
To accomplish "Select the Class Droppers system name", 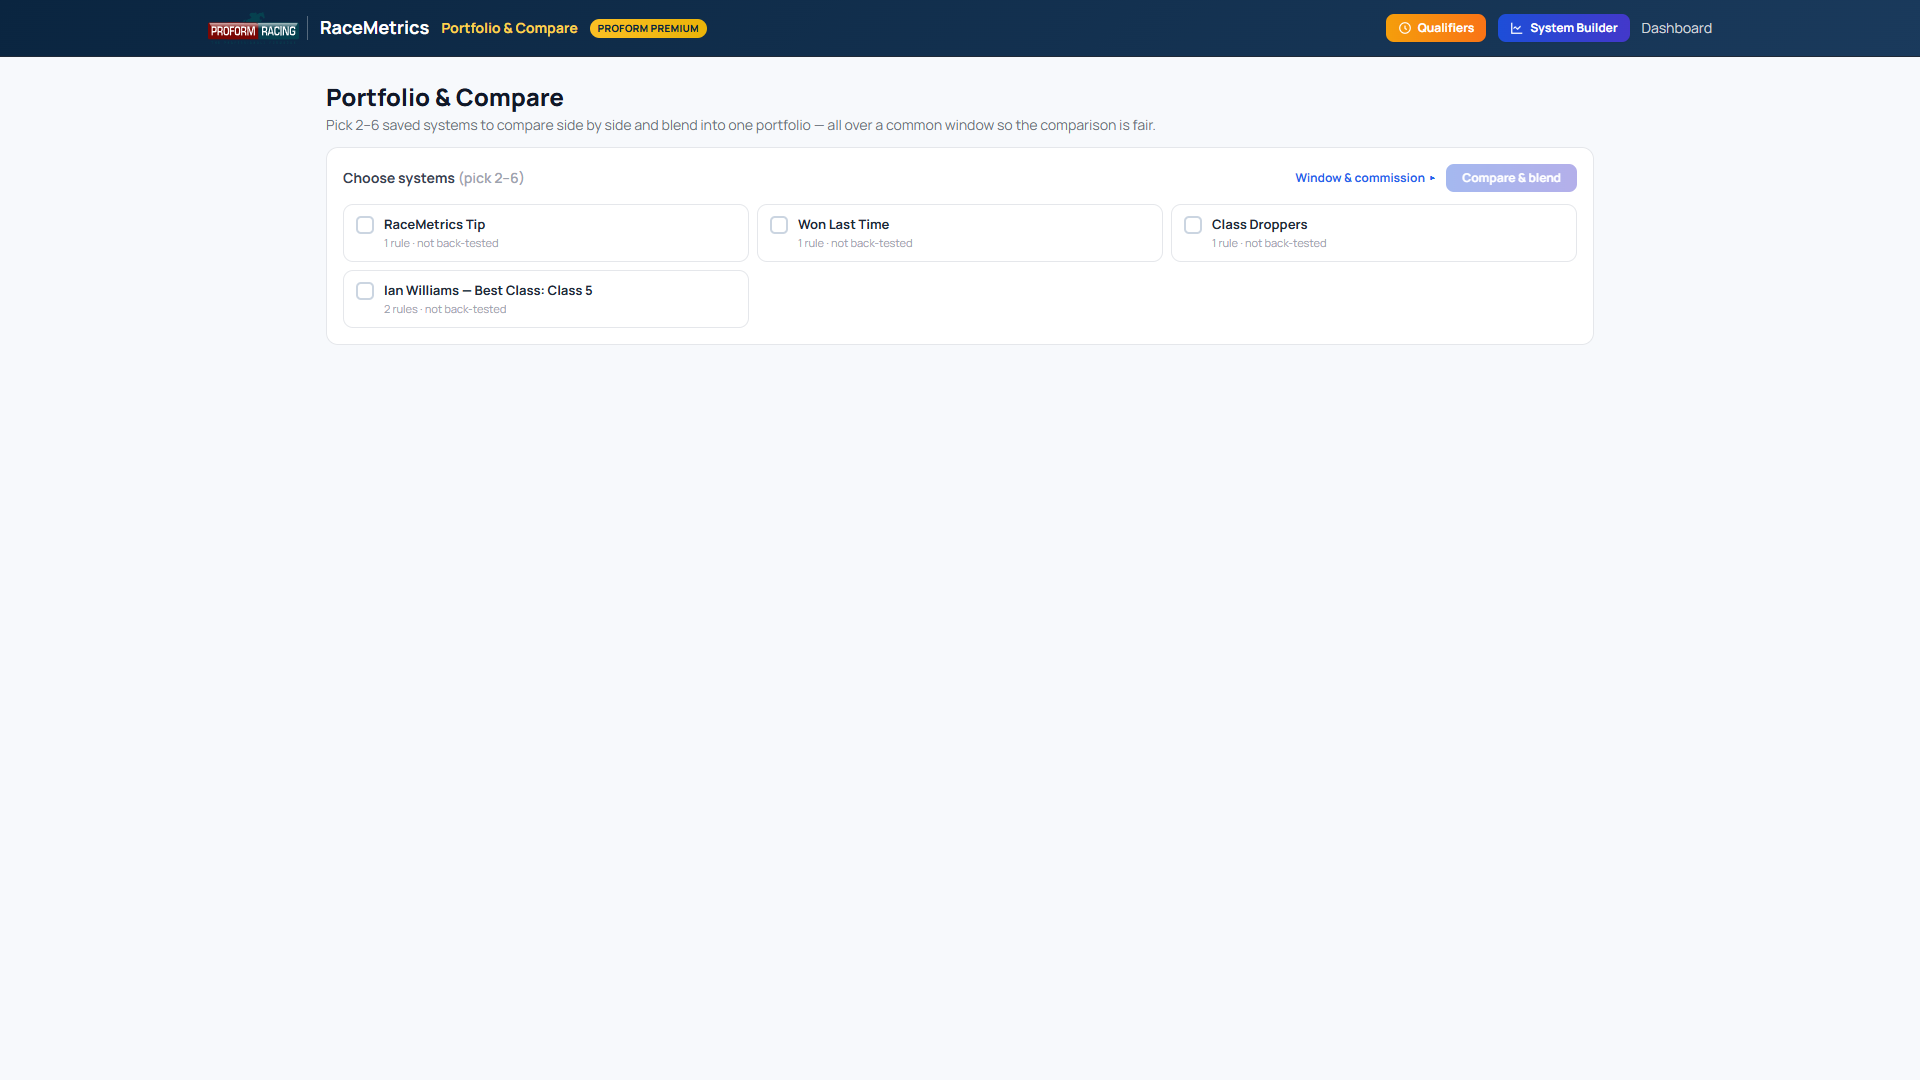I will click(x=1259, y=225).
